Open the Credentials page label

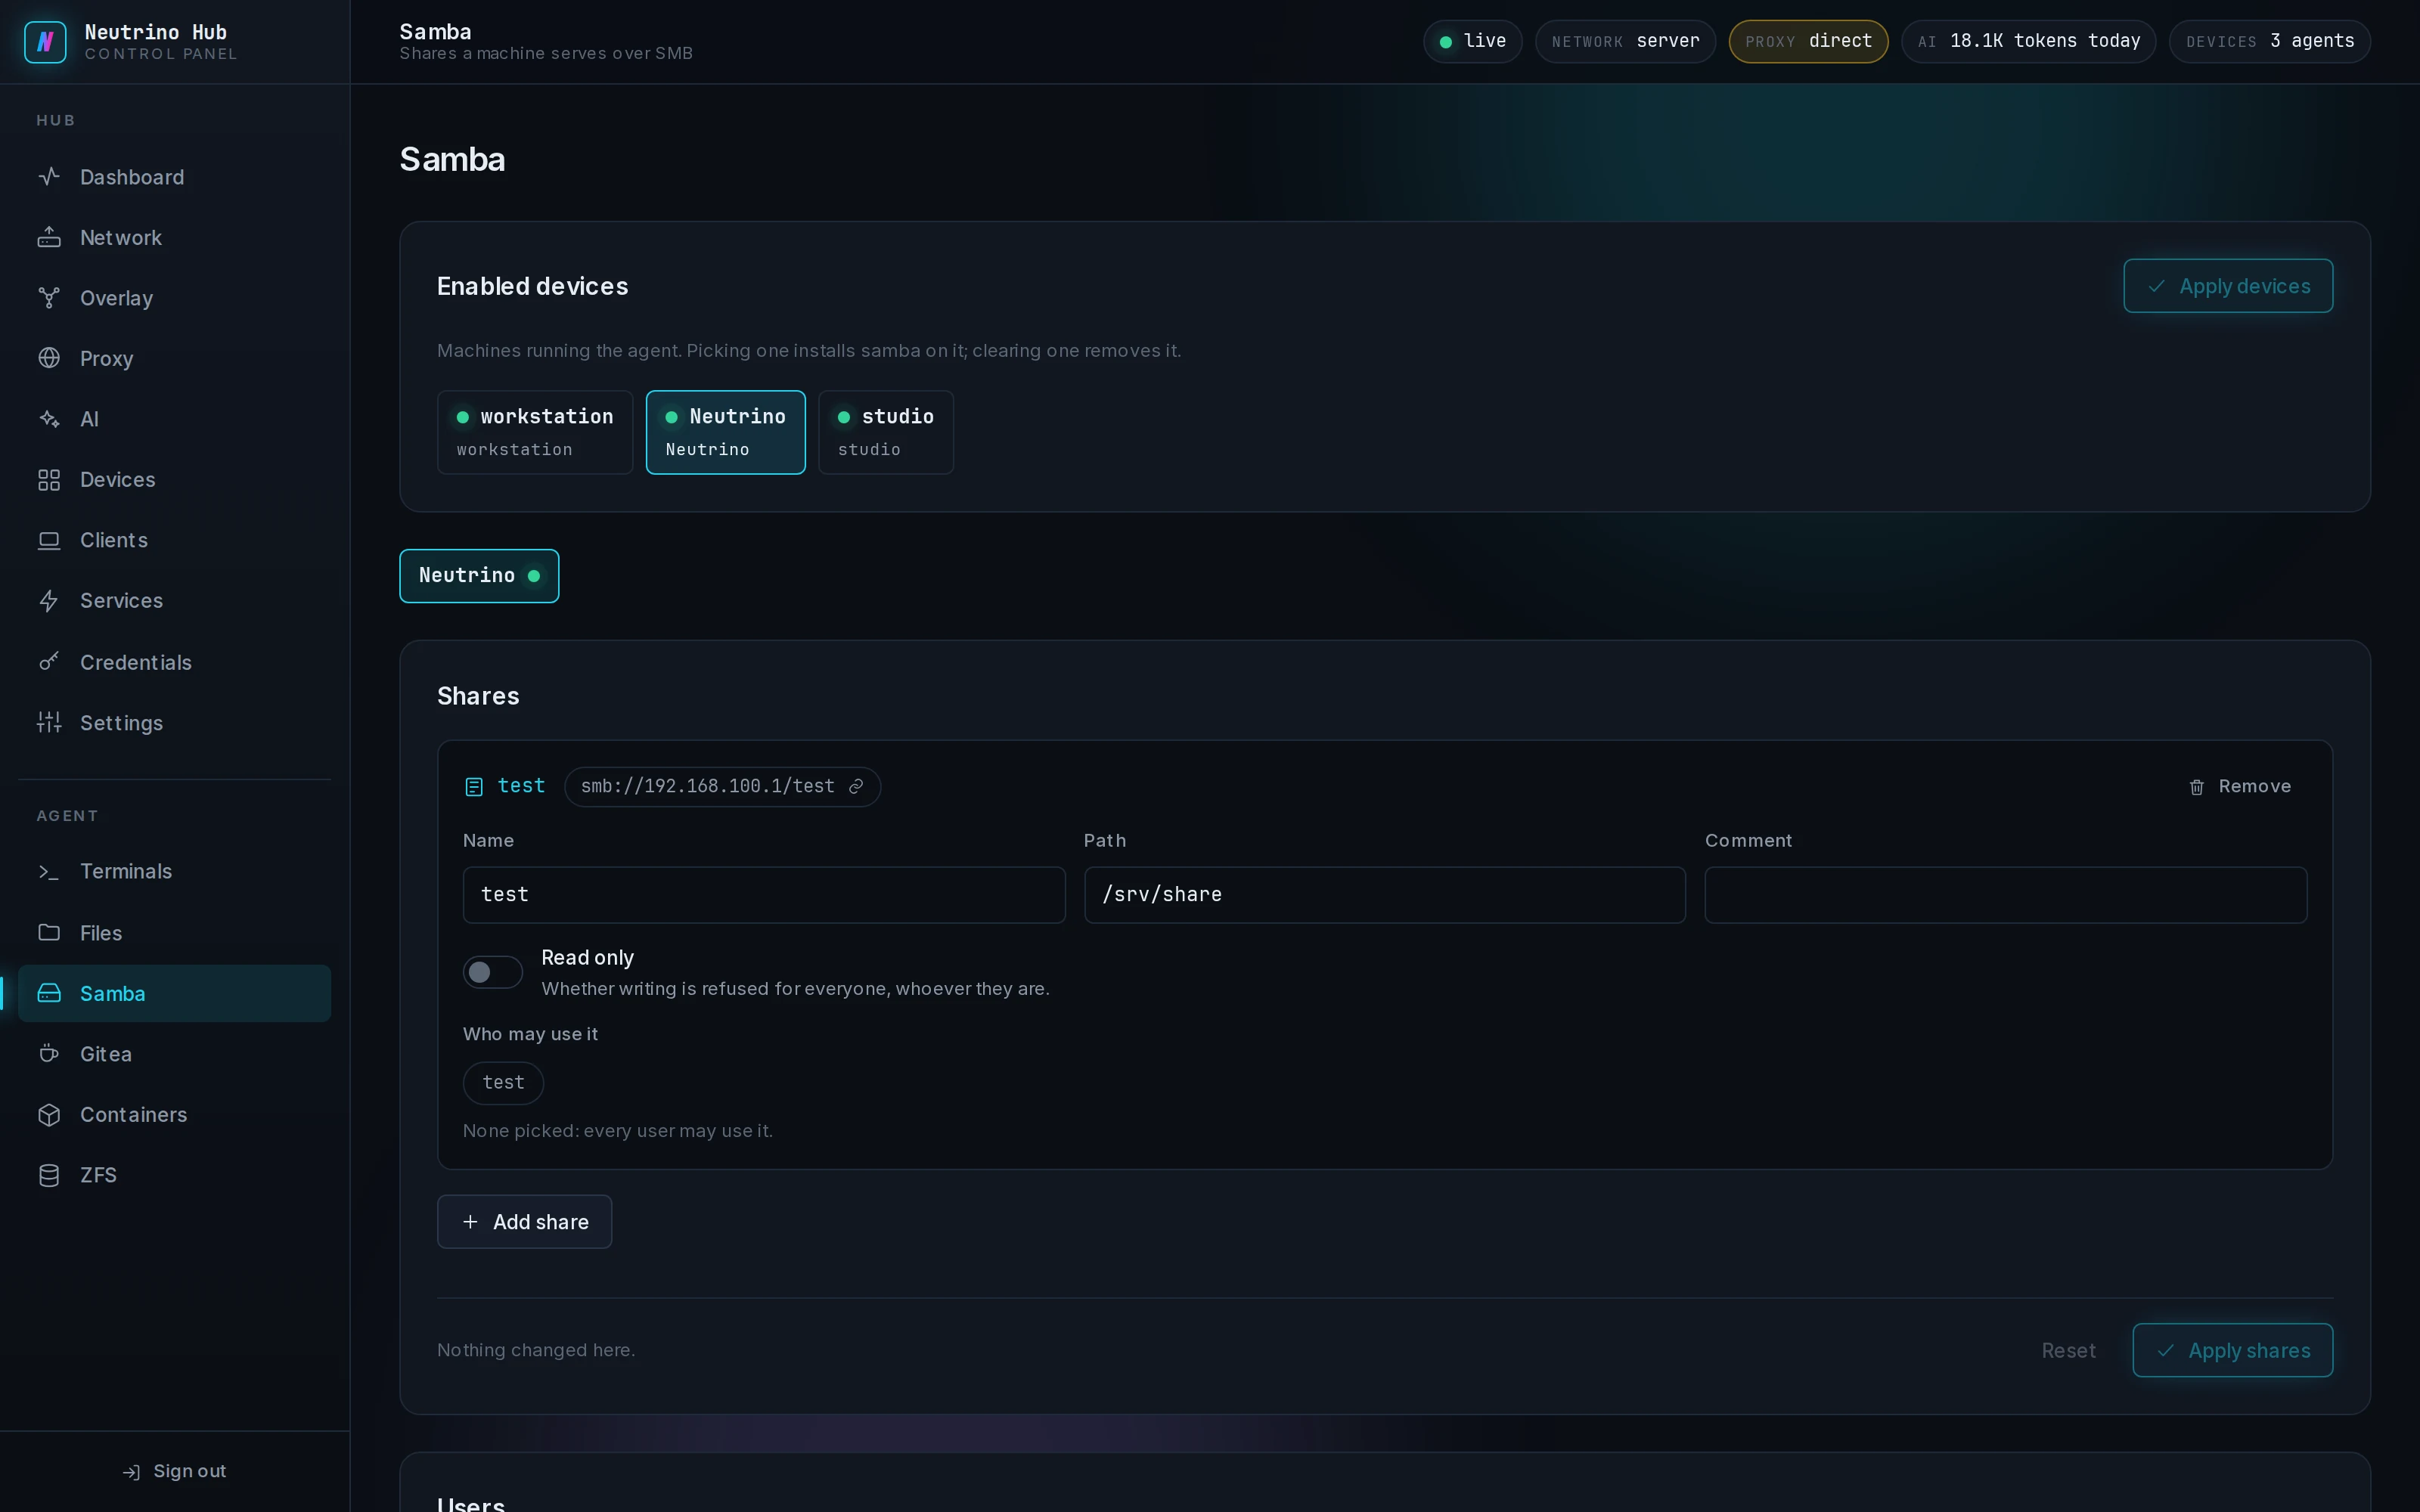coord(136,662)
